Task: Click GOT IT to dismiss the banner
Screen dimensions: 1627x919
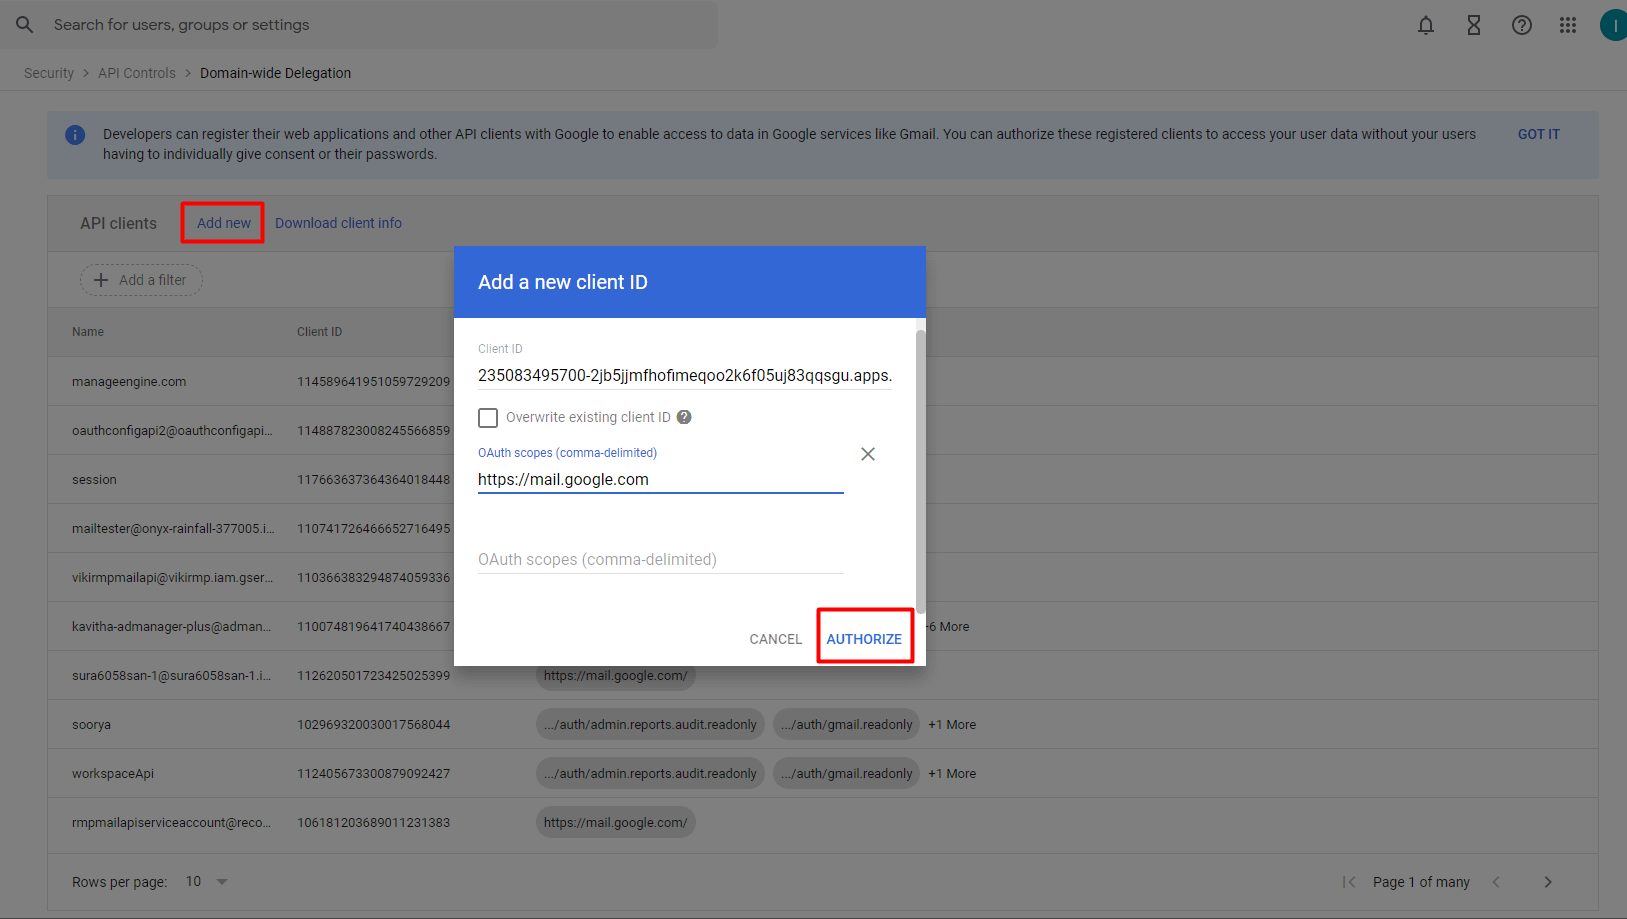Action: coord(1538,133)
